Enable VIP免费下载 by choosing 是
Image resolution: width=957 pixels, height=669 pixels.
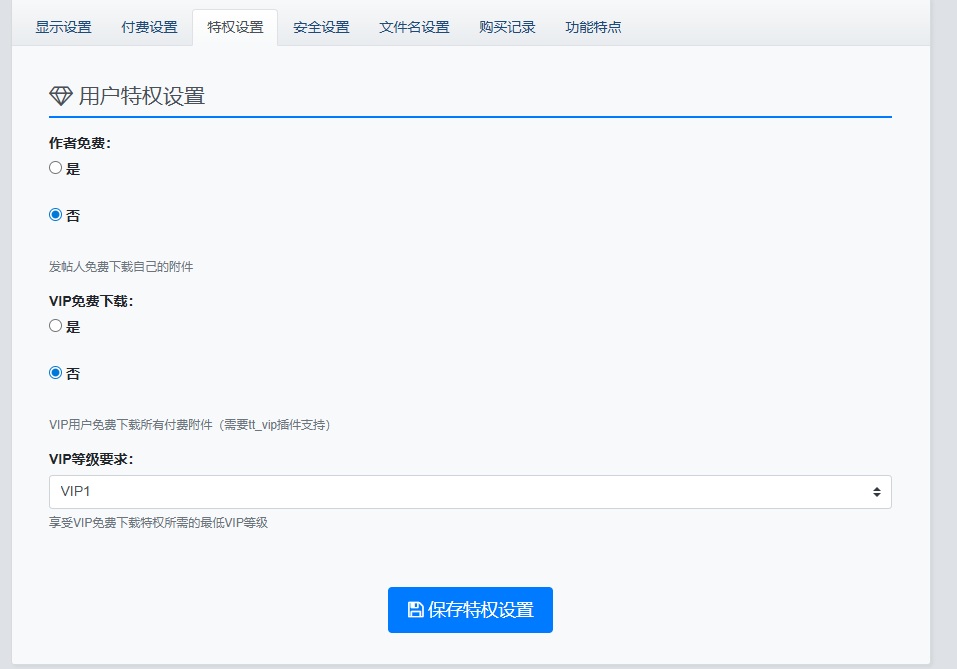tap(56, 326)
